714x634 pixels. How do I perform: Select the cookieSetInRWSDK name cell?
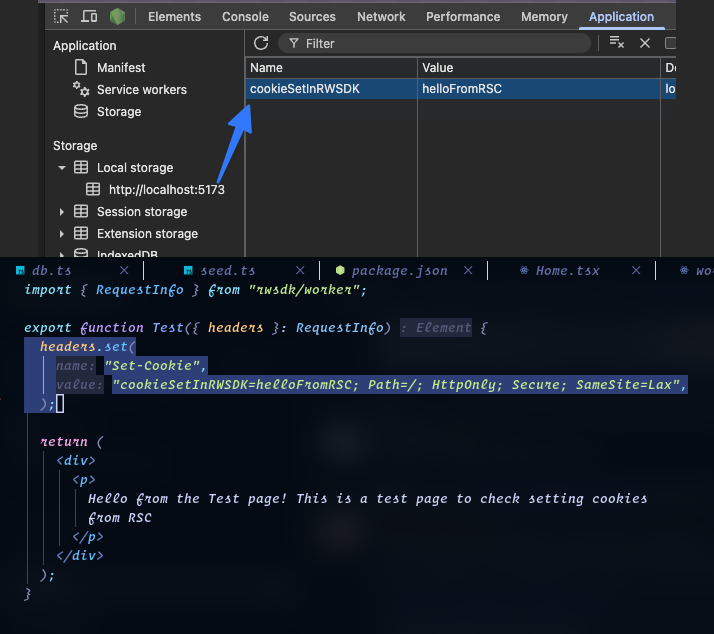[332, 89]
